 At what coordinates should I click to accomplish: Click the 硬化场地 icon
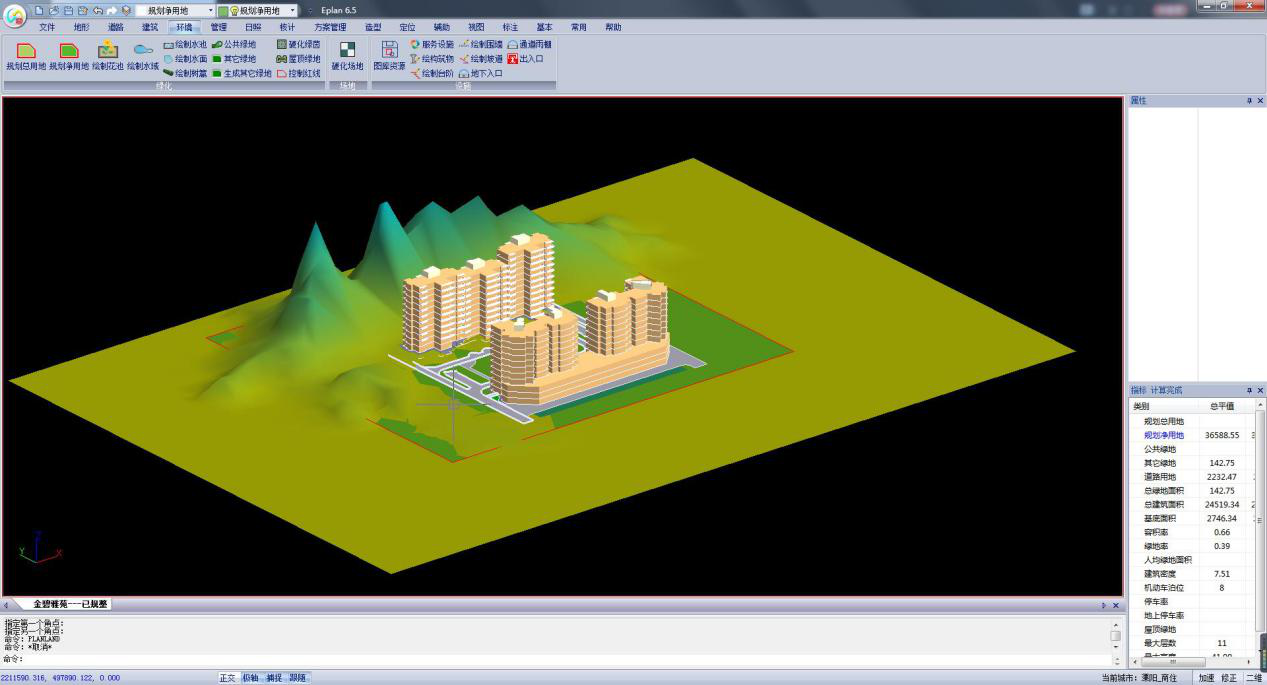[x=347, y=52]
